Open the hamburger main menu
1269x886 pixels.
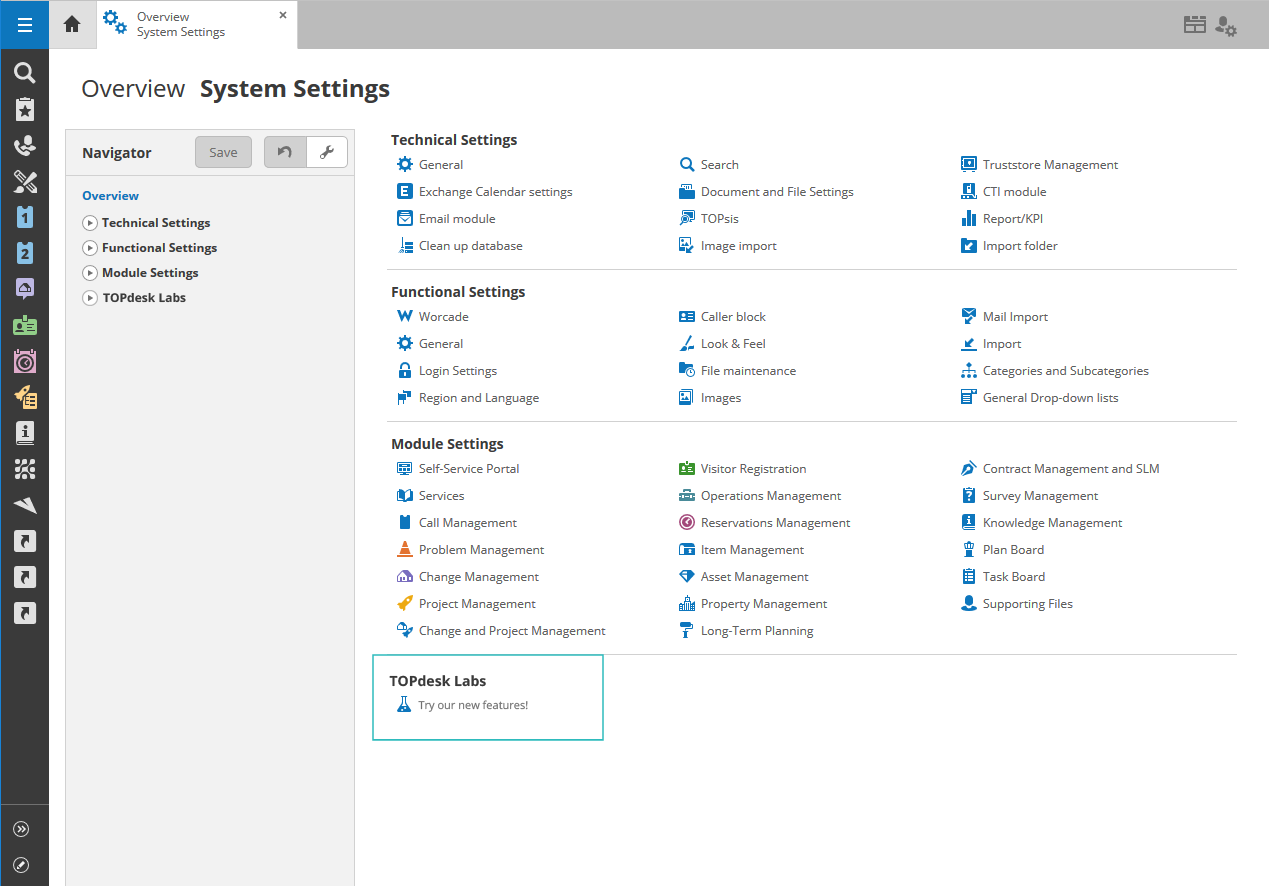tap(24, 25)
